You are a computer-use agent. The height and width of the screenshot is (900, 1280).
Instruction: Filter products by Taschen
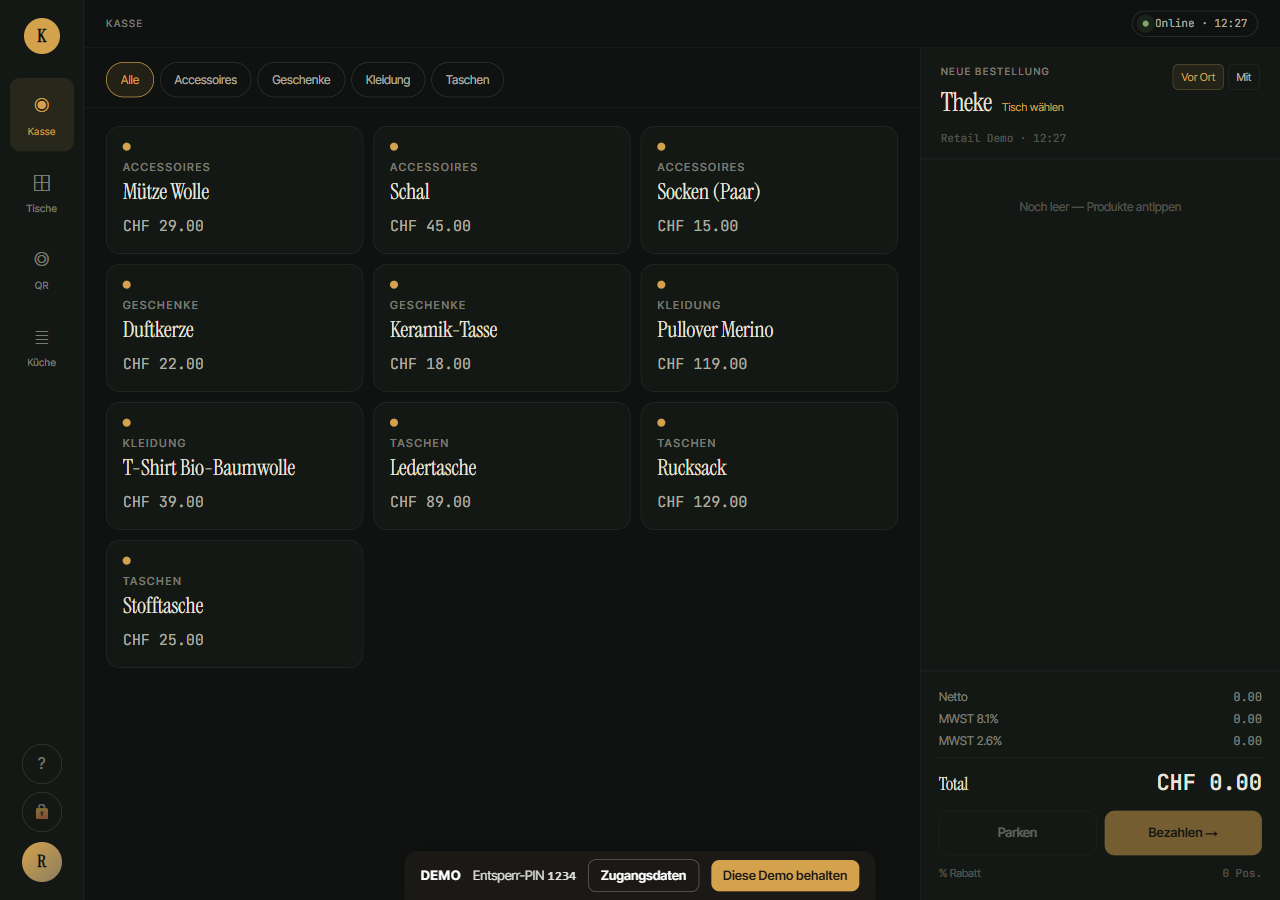467,80
